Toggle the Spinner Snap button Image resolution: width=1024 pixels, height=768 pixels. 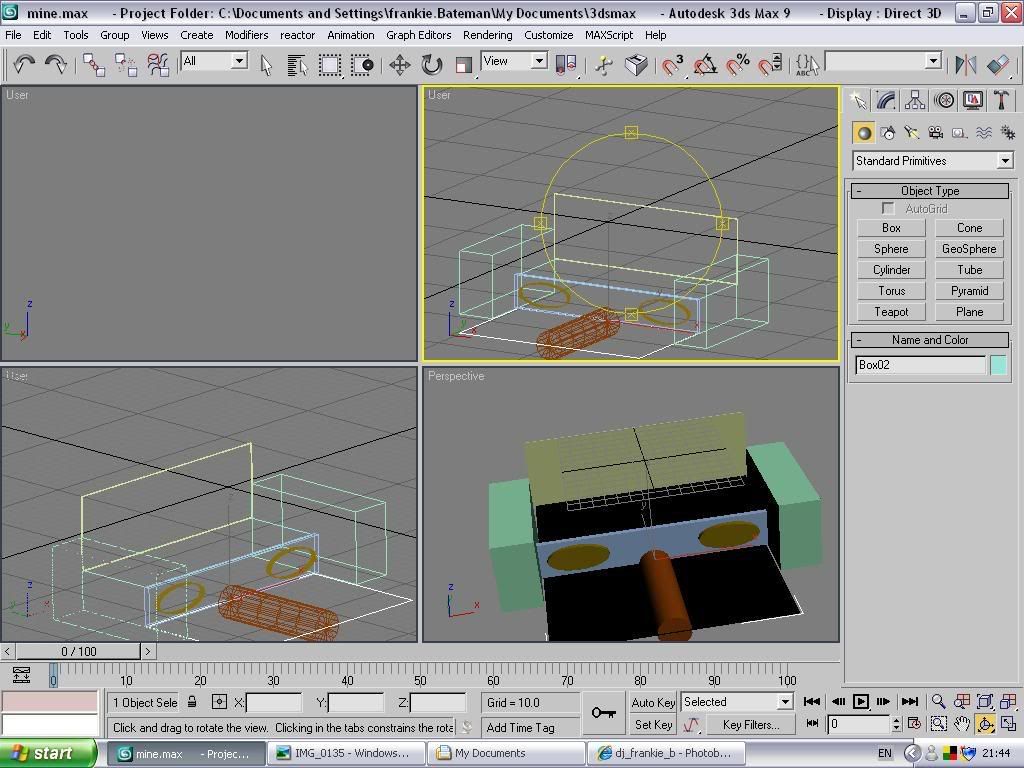pyautogui.click(x=770, y=65)
